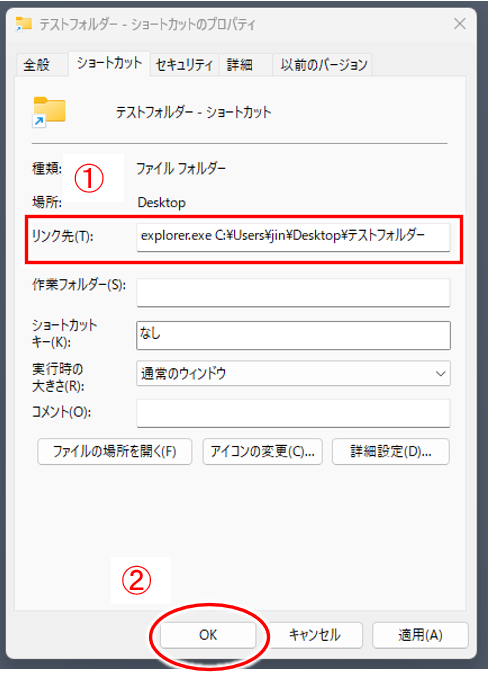Open the 実行時の大きさ dropdown arrow
This screenshot has width=488, height=676.
(440, 373)
